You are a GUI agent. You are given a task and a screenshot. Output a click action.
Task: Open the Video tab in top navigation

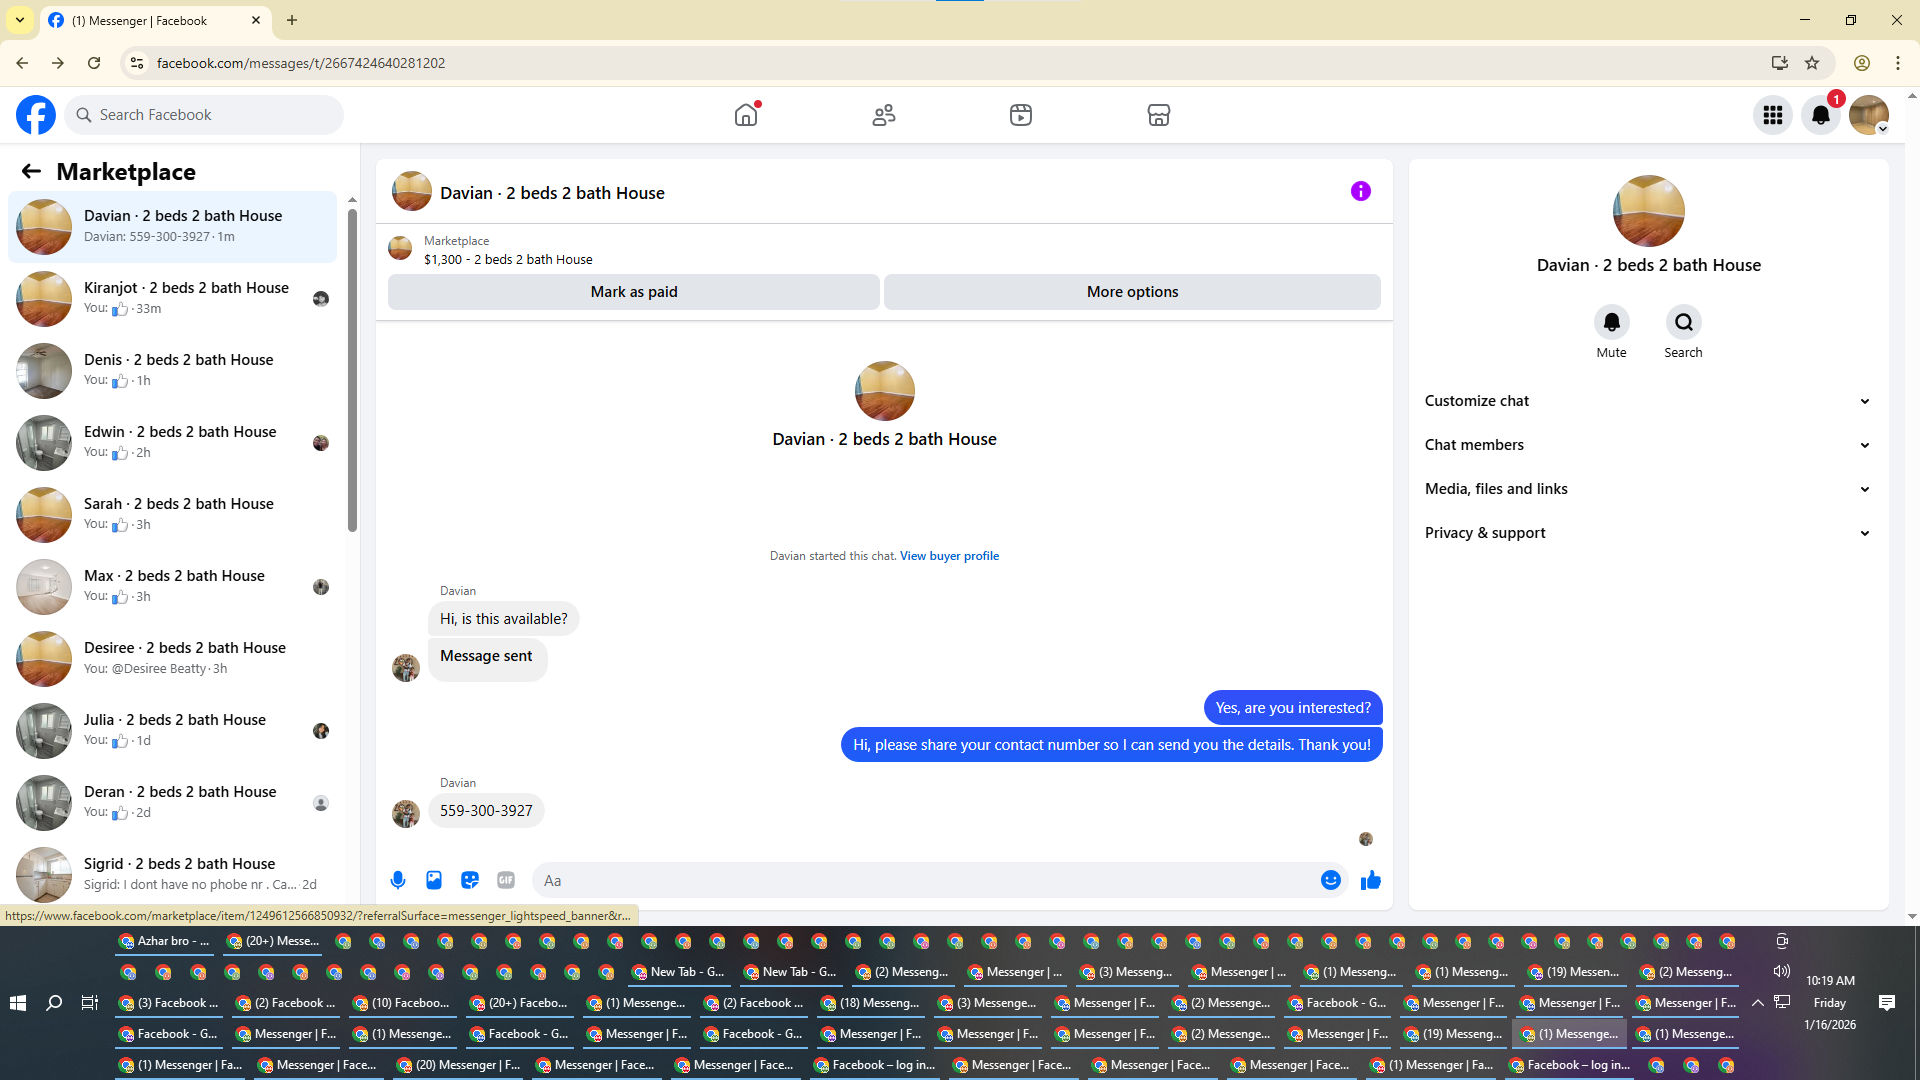[1020, 115]
